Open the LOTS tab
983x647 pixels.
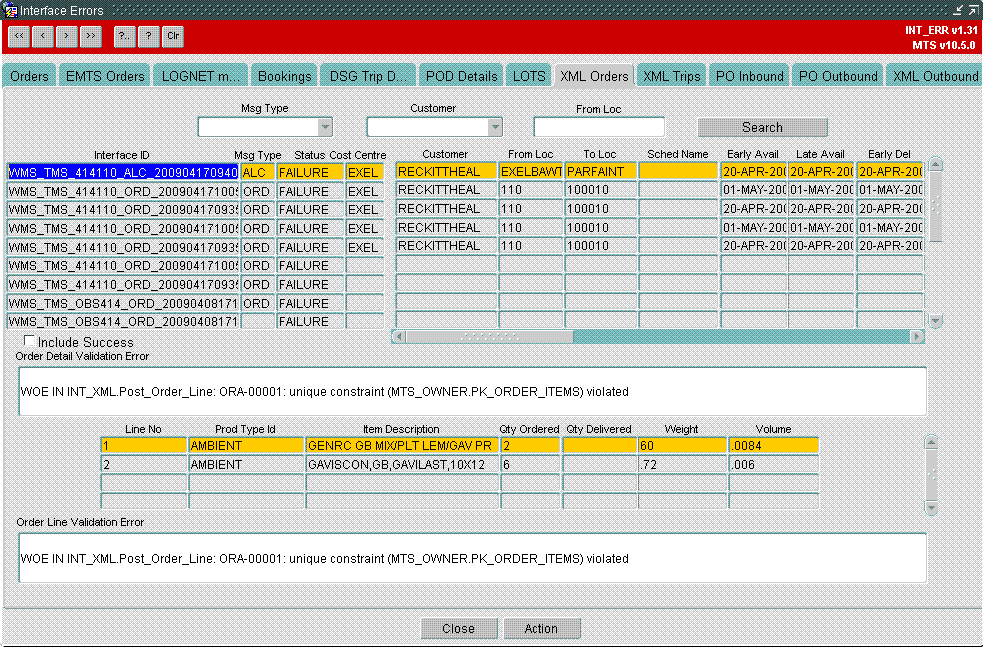(529, 76)
